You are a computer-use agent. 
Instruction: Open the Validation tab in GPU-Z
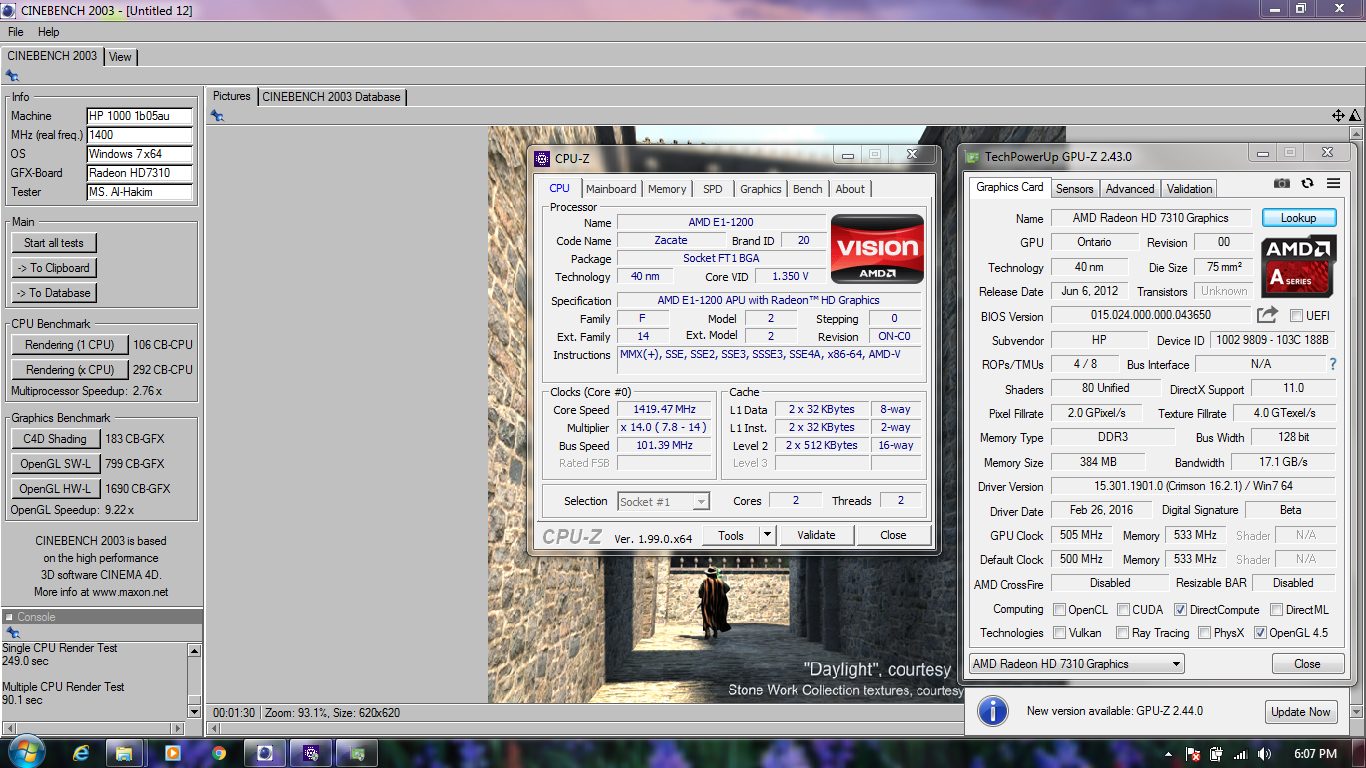(x=1189, y=189)
